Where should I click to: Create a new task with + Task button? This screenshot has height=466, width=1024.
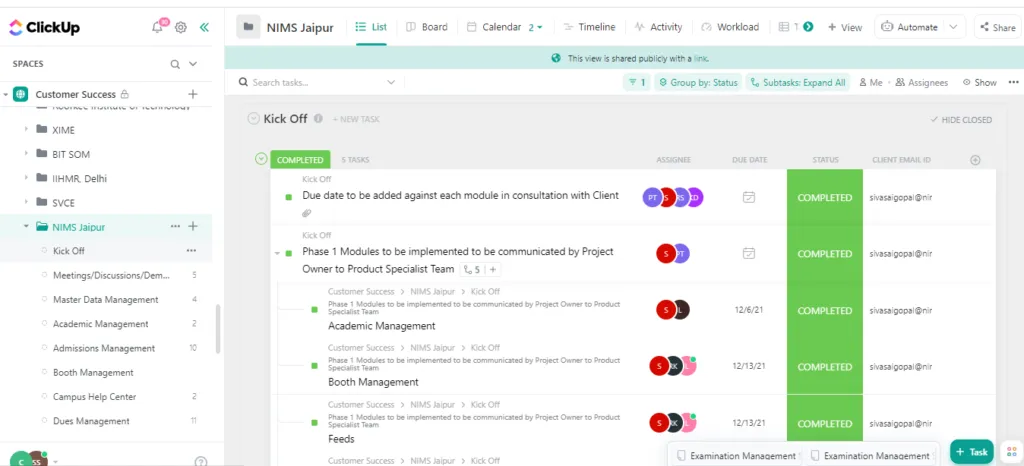(972, 452)
